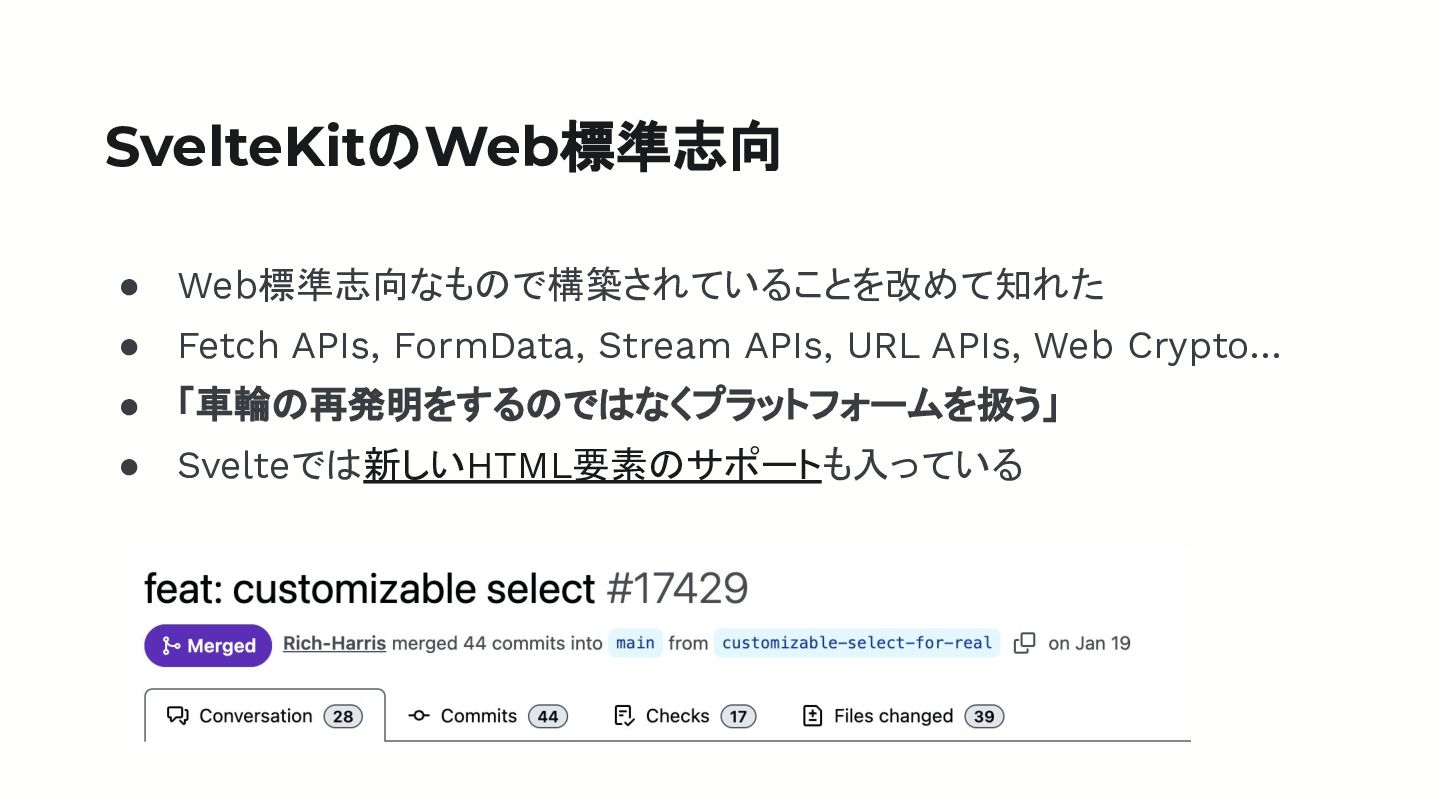The image size is (1440, 810).
Task: Click the Conversation count badge 28
Action: pyautogui.click(x=343, y=717)
